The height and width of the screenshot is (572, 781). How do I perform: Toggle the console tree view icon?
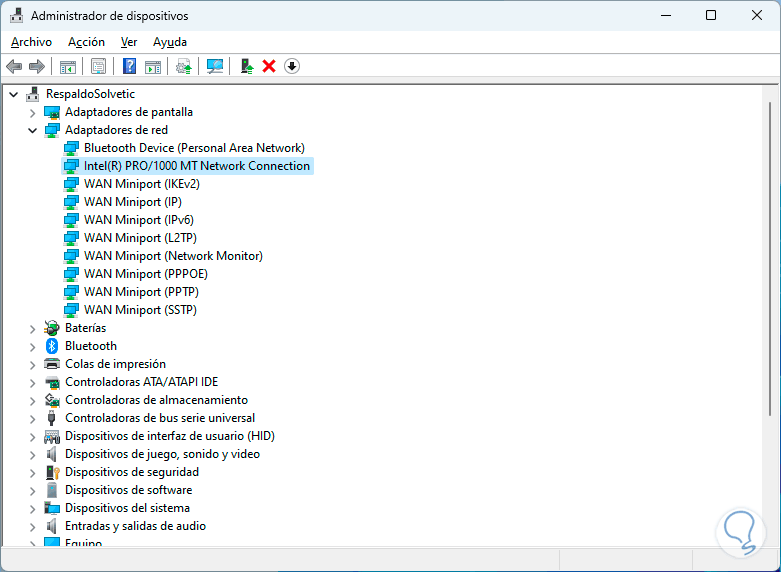[x=68, y=66]
